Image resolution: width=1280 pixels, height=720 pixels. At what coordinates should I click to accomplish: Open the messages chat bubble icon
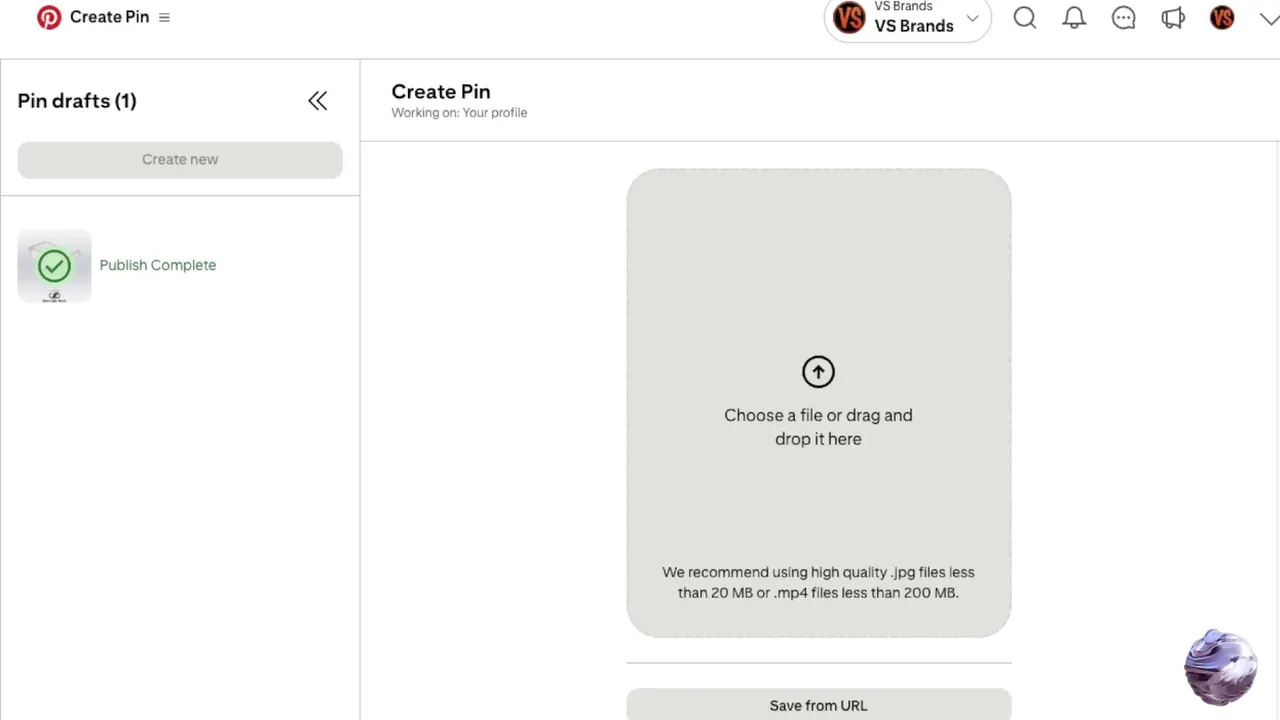point(1123,17)
